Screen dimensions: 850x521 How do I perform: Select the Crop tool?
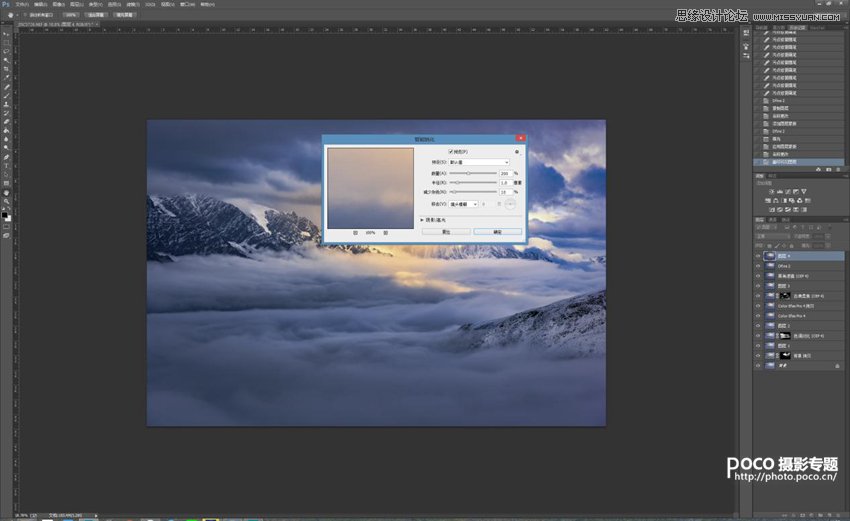7,69
